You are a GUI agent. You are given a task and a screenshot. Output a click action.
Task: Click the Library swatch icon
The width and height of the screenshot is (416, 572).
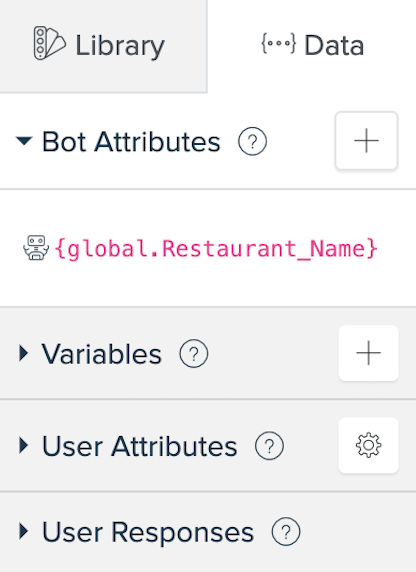50,43
